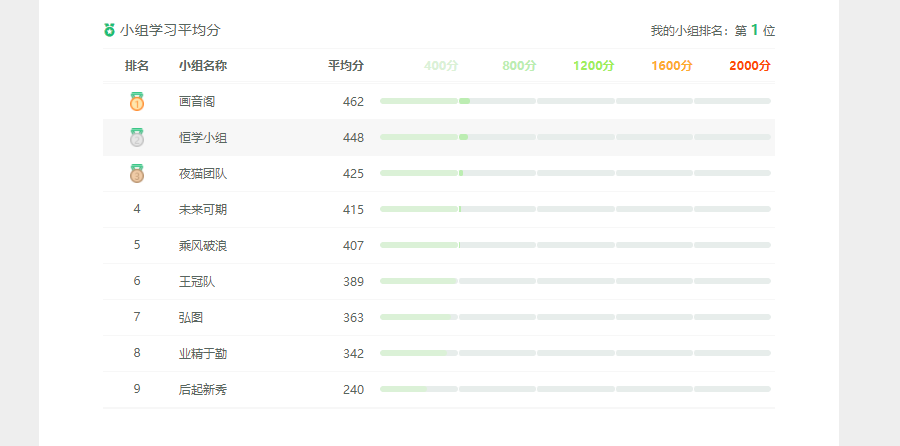Click the 排名 column header
The height and width of the screenshot is (446, 900).
pos(137,66)
